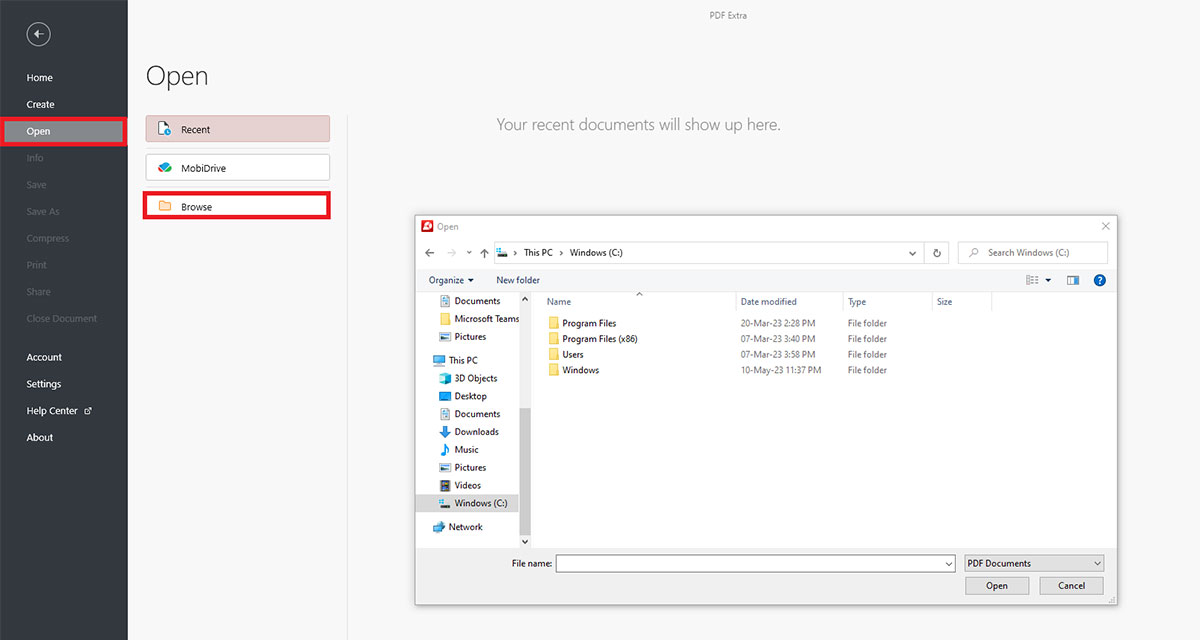Open the PDF Documents file type dropdown

(x=1033, y=563)
